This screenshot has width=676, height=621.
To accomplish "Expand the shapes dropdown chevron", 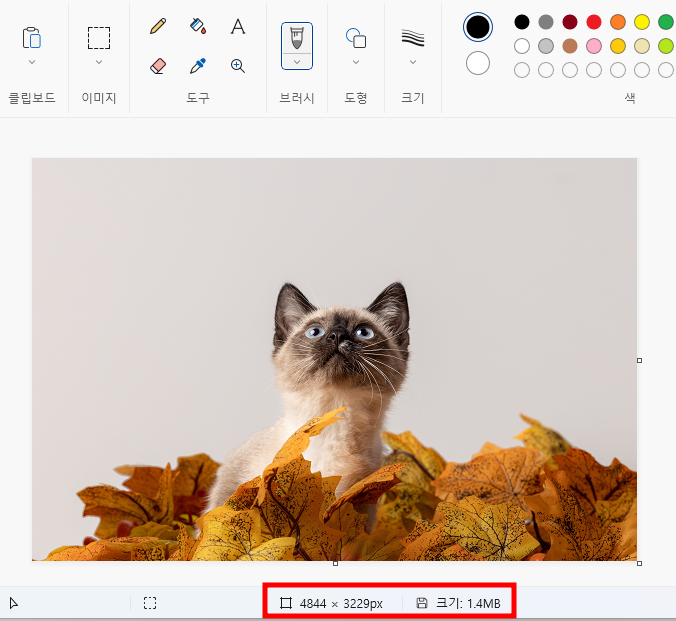I will [356, 62].
